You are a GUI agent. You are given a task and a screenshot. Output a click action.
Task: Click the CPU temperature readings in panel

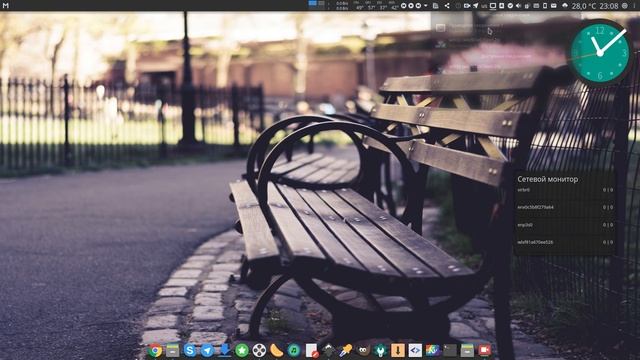tap(376, 5)
